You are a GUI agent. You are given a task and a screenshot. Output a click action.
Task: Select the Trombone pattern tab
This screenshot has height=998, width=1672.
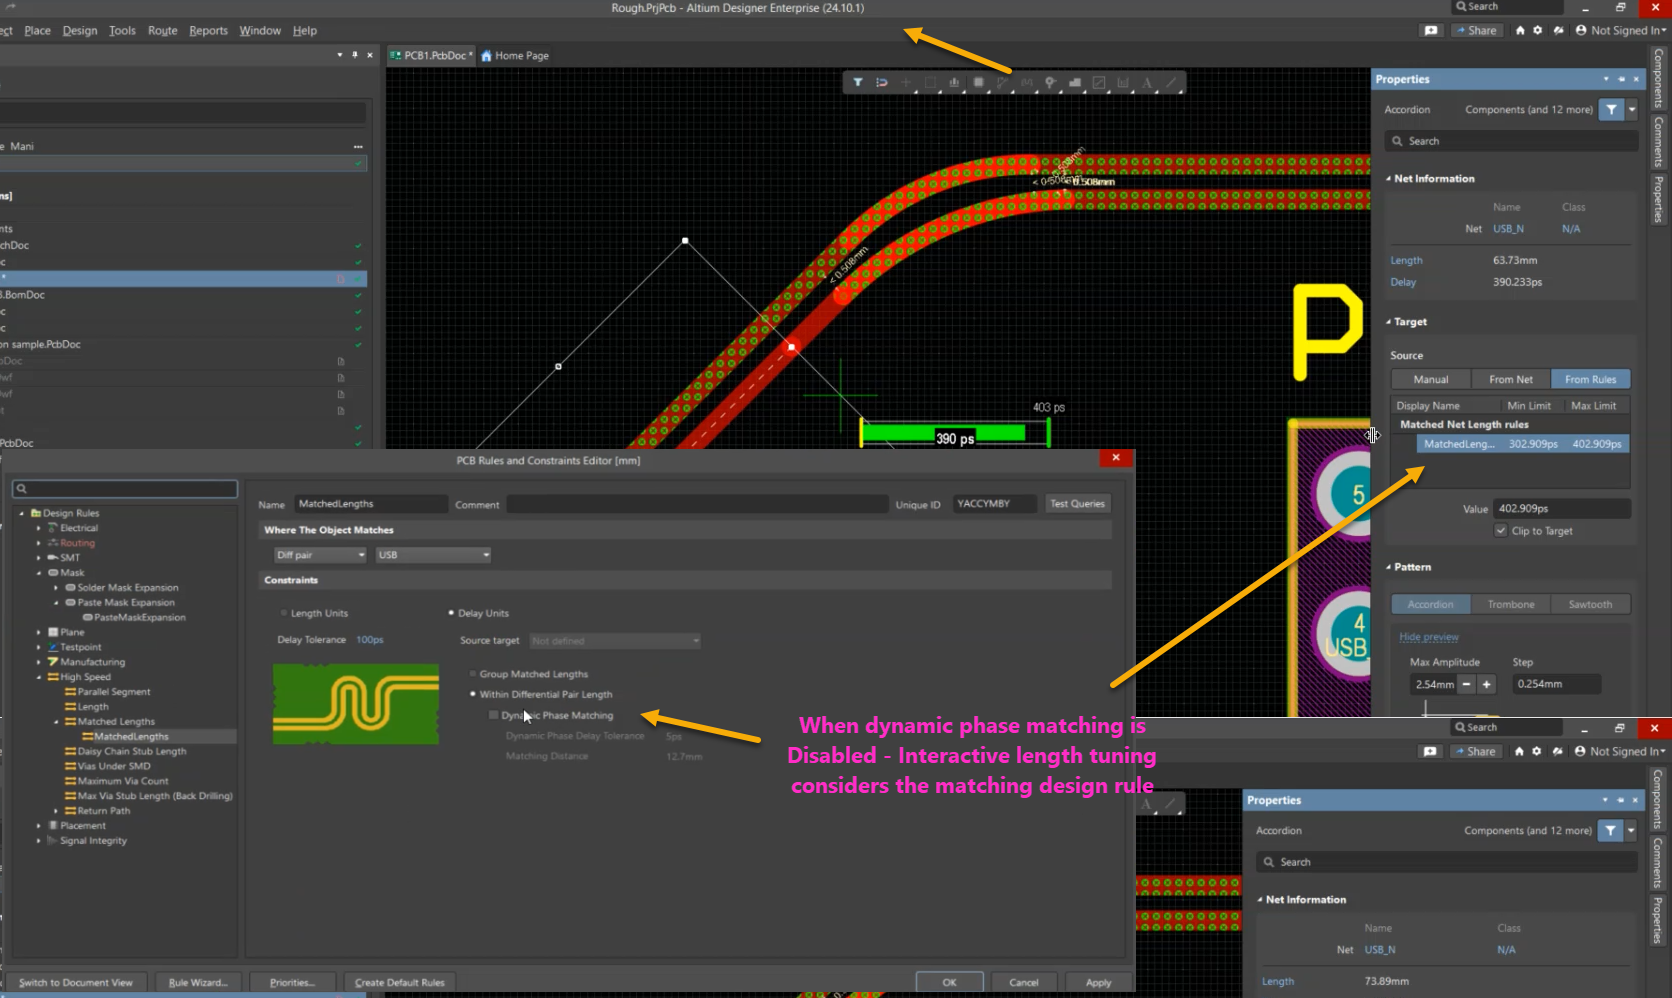point(1510,604)
